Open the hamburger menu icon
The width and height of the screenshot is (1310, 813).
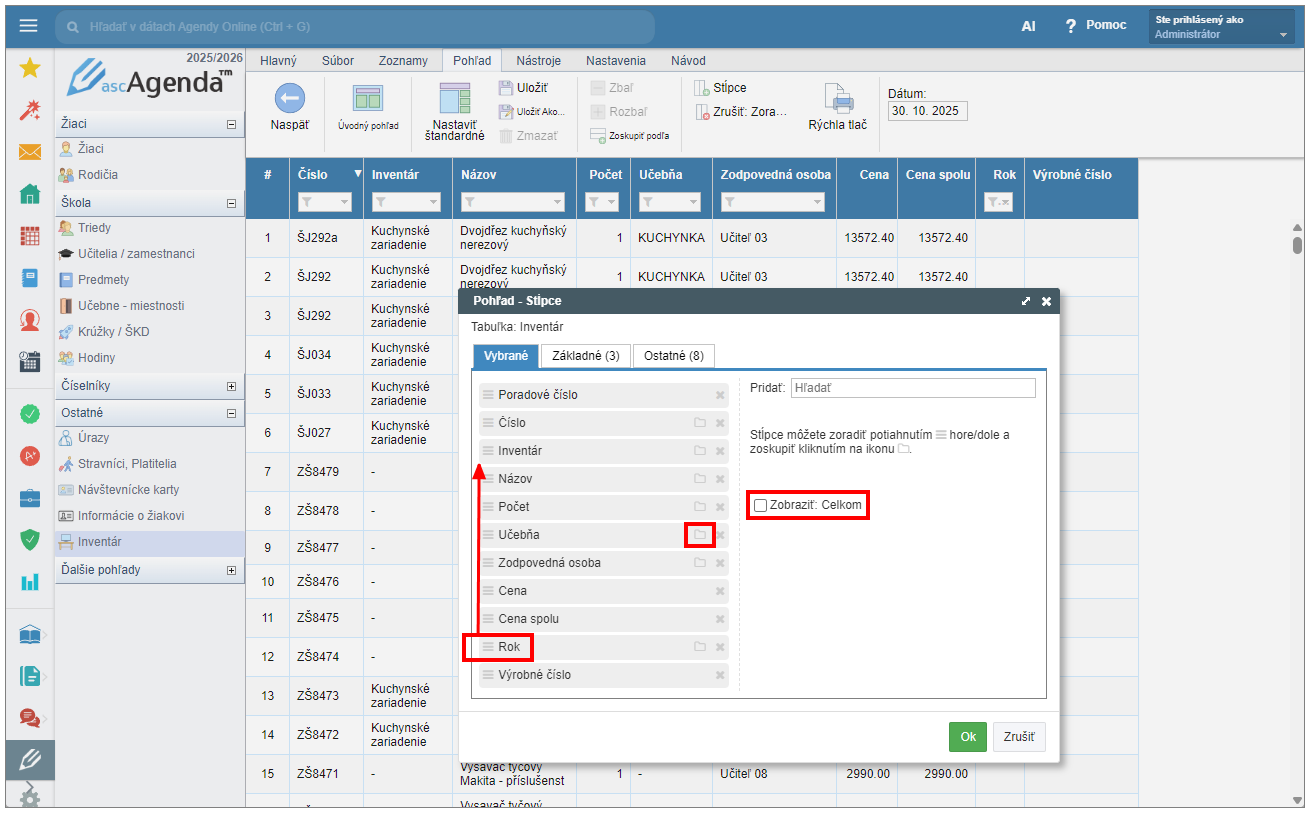(x=28, y=26)
